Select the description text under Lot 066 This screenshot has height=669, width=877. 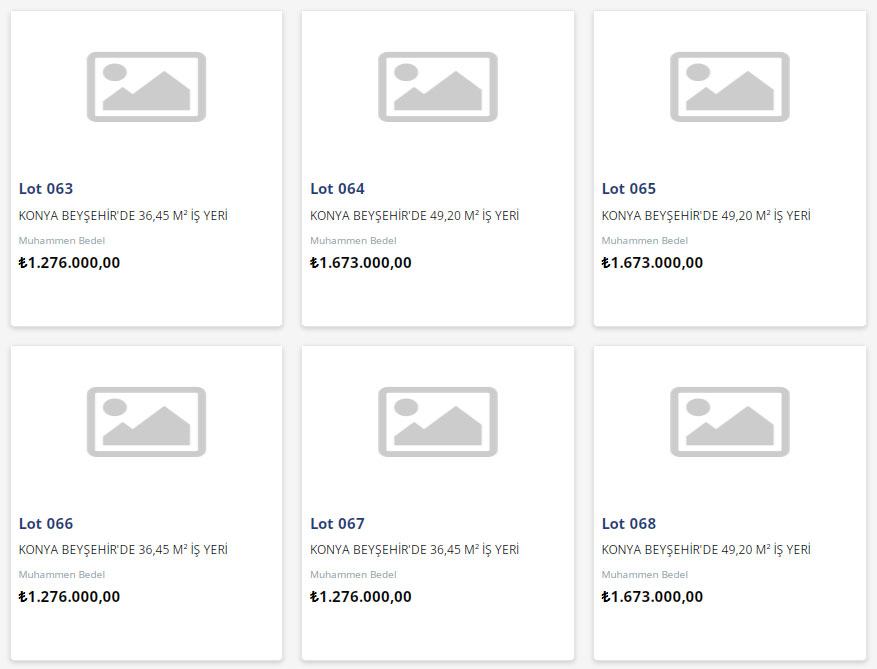[x=123, y=550]
